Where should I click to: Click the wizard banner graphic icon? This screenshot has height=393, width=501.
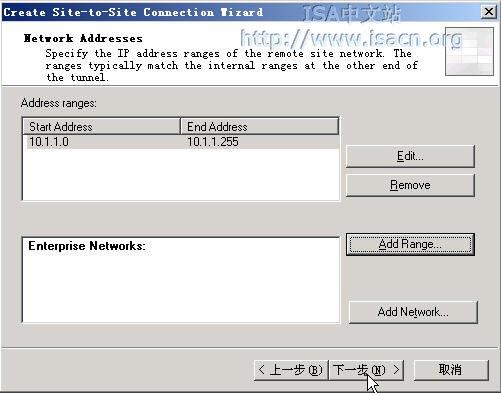(x=469, y=52)
